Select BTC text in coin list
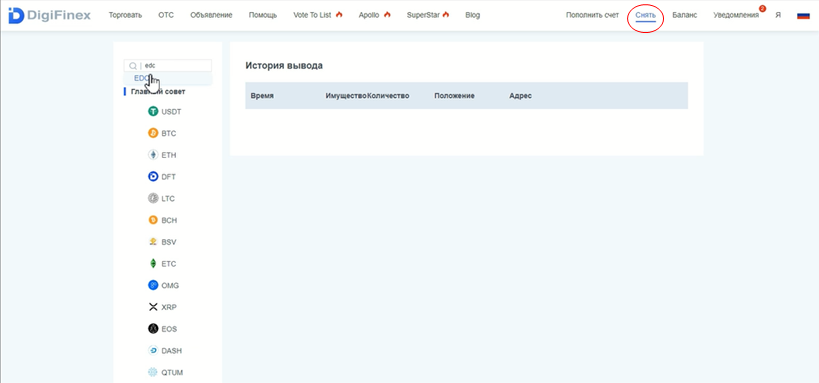 [169, 134]
